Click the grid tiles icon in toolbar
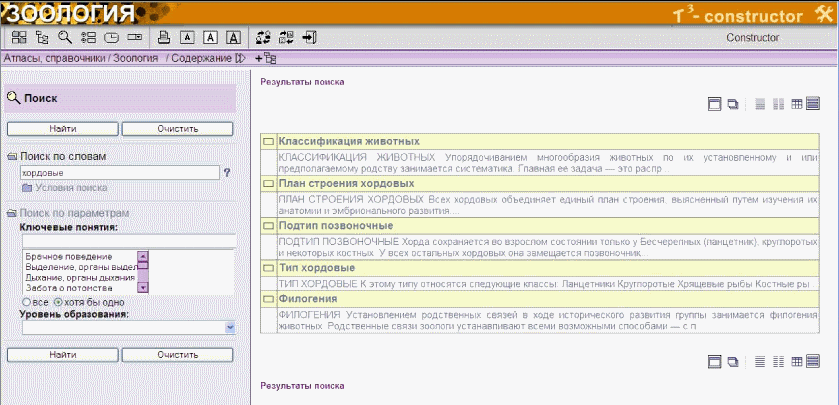 coord(19,38)
